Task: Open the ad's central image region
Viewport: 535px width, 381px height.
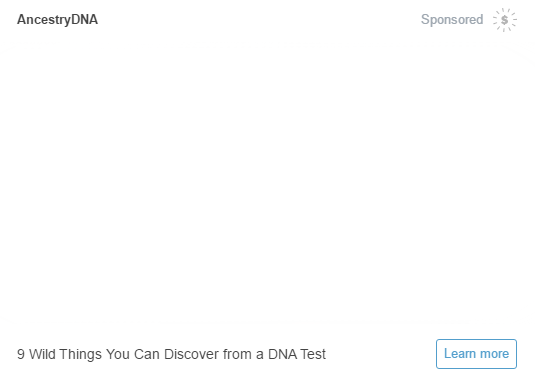Action: coord(268,184)
